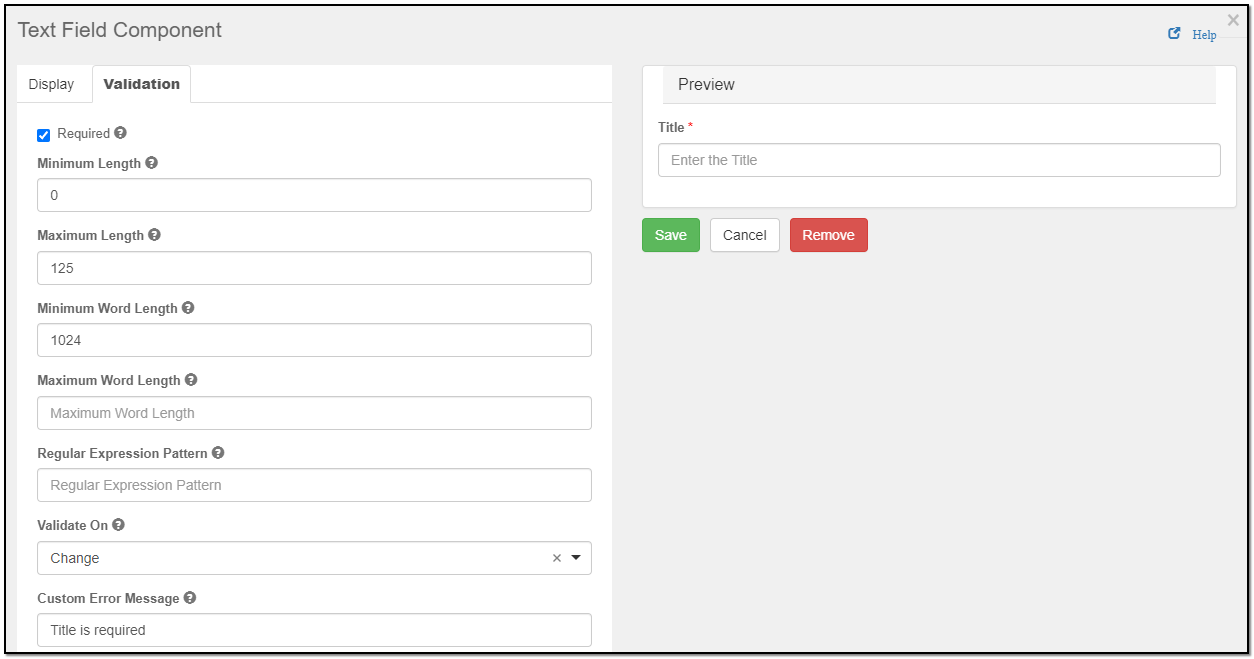1254x659 pixels.
Task: Select the Validation tab
Action: (142, 84)
